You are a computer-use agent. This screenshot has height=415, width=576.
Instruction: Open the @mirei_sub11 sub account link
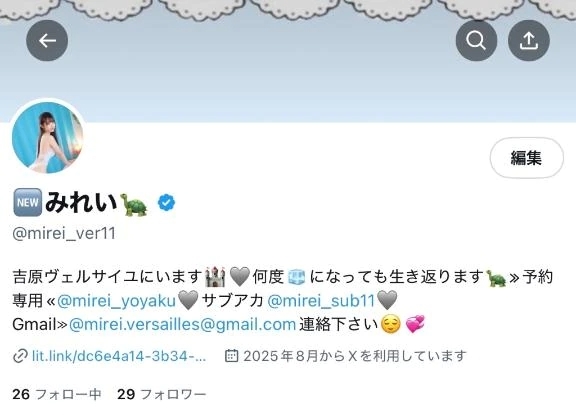(x=321, y=301)
